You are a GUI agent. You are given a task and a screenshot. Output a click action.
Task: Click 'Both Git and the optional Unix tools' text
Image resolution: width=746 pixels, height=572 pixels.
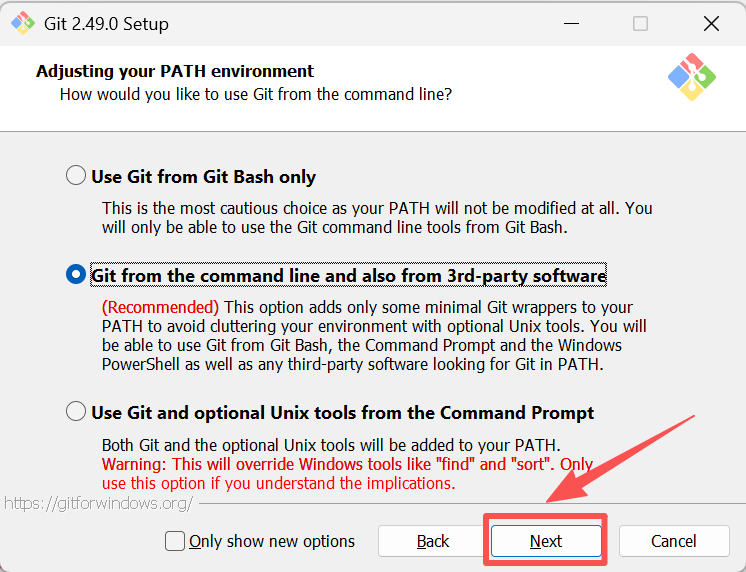[331, 445]
